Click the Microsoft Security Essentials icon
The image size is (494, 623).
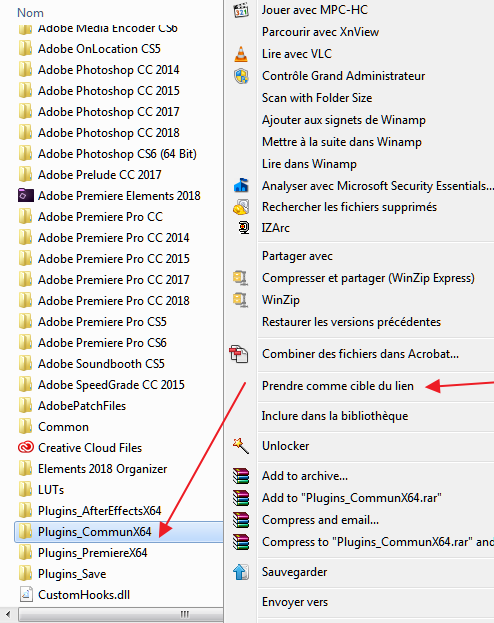coord(241,186)
